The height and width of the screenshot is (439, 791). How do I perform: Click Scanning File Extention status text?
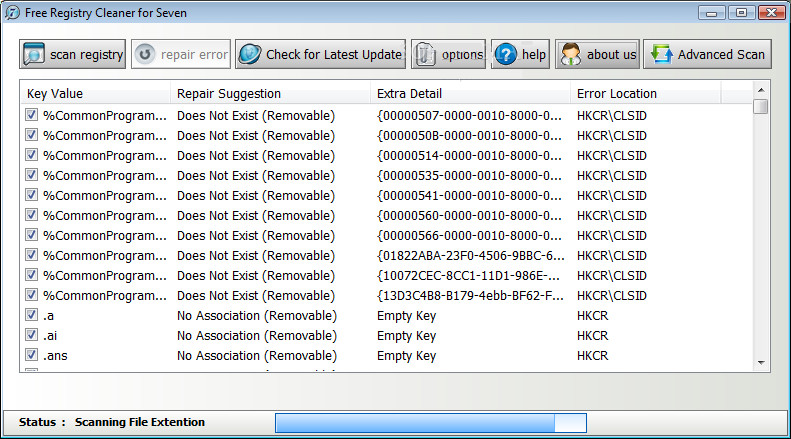[140, 422]
